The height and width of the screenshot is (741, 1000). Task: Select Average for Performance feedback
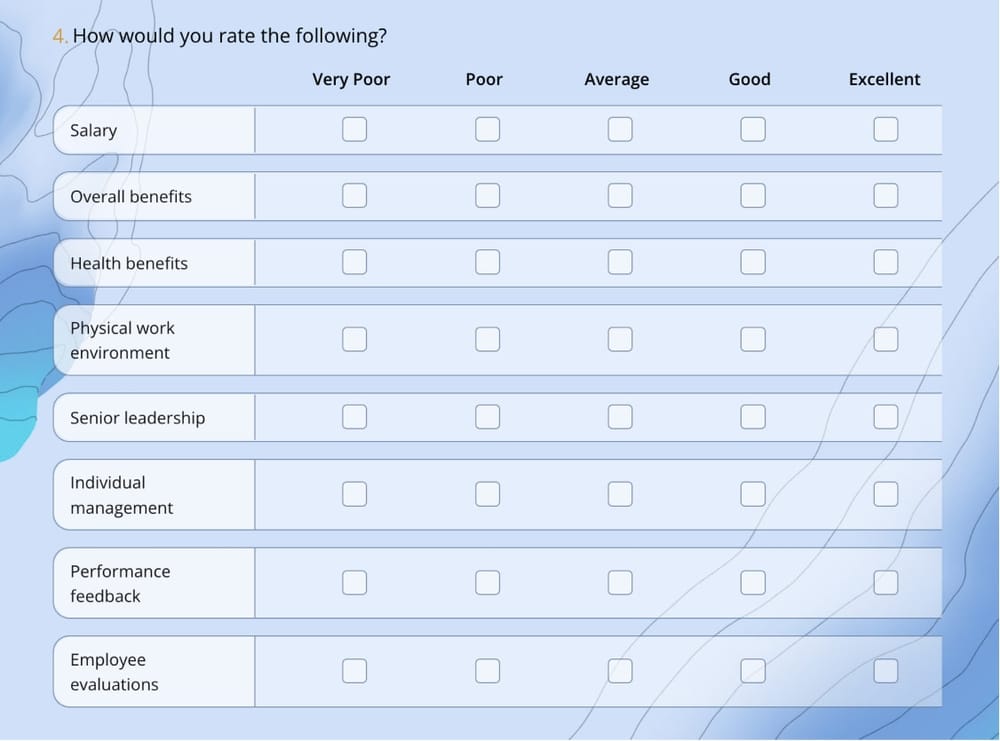click(620, 582)
